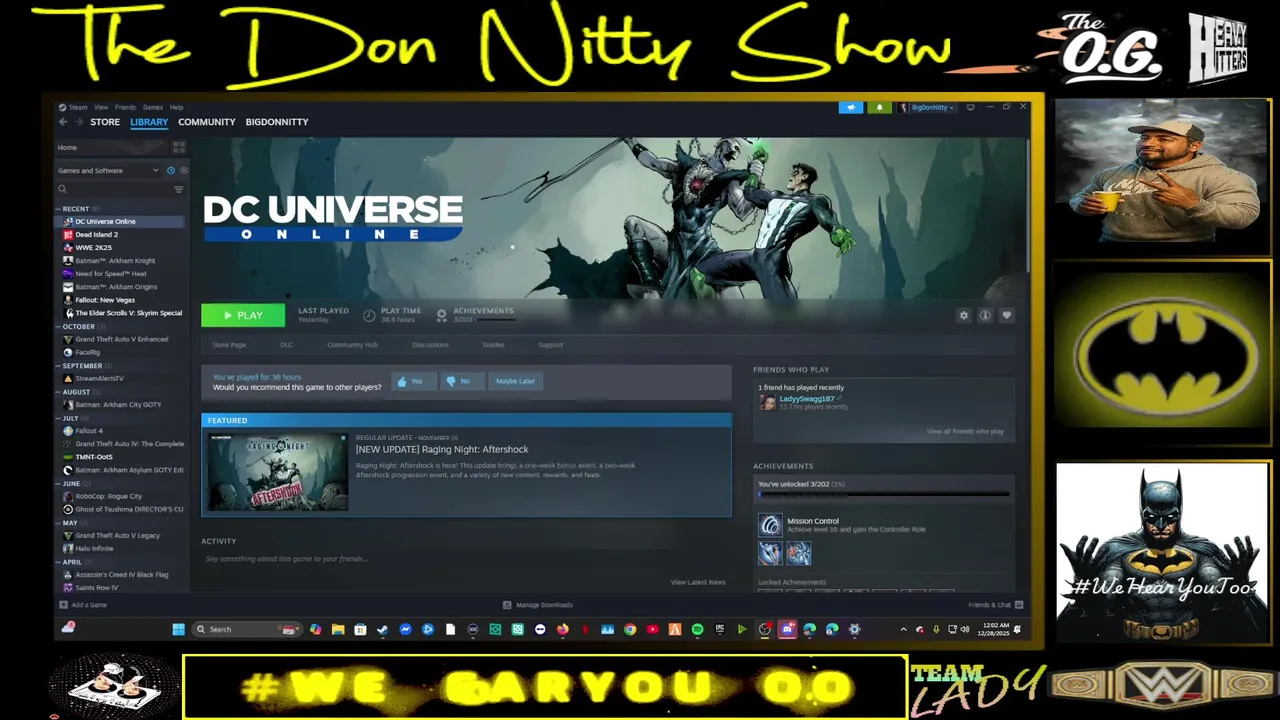Open game info icon
This screenshot has width=1280, height=720.
(x=985, y=315)
